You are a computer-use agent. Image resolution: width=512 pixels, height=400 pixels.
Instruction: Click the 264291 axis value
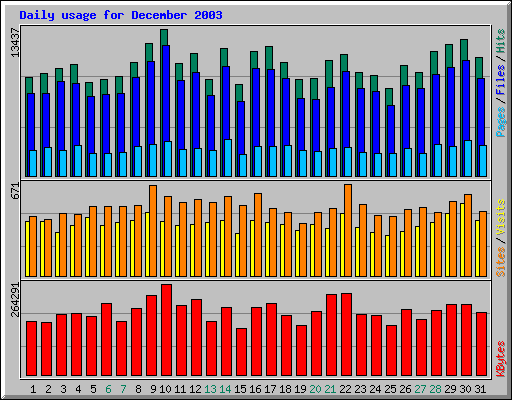(x=15, y=300)
